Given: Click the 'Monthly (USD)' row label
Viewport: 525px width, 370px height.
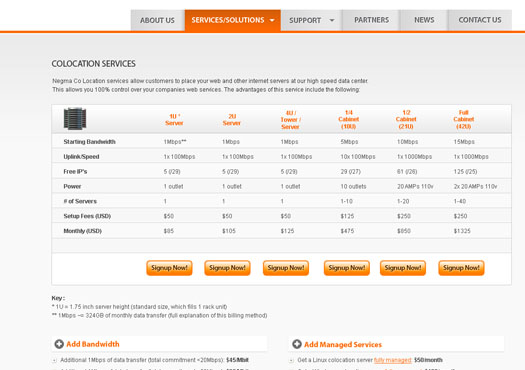Looking at the screenshot, I should [82, 231].
